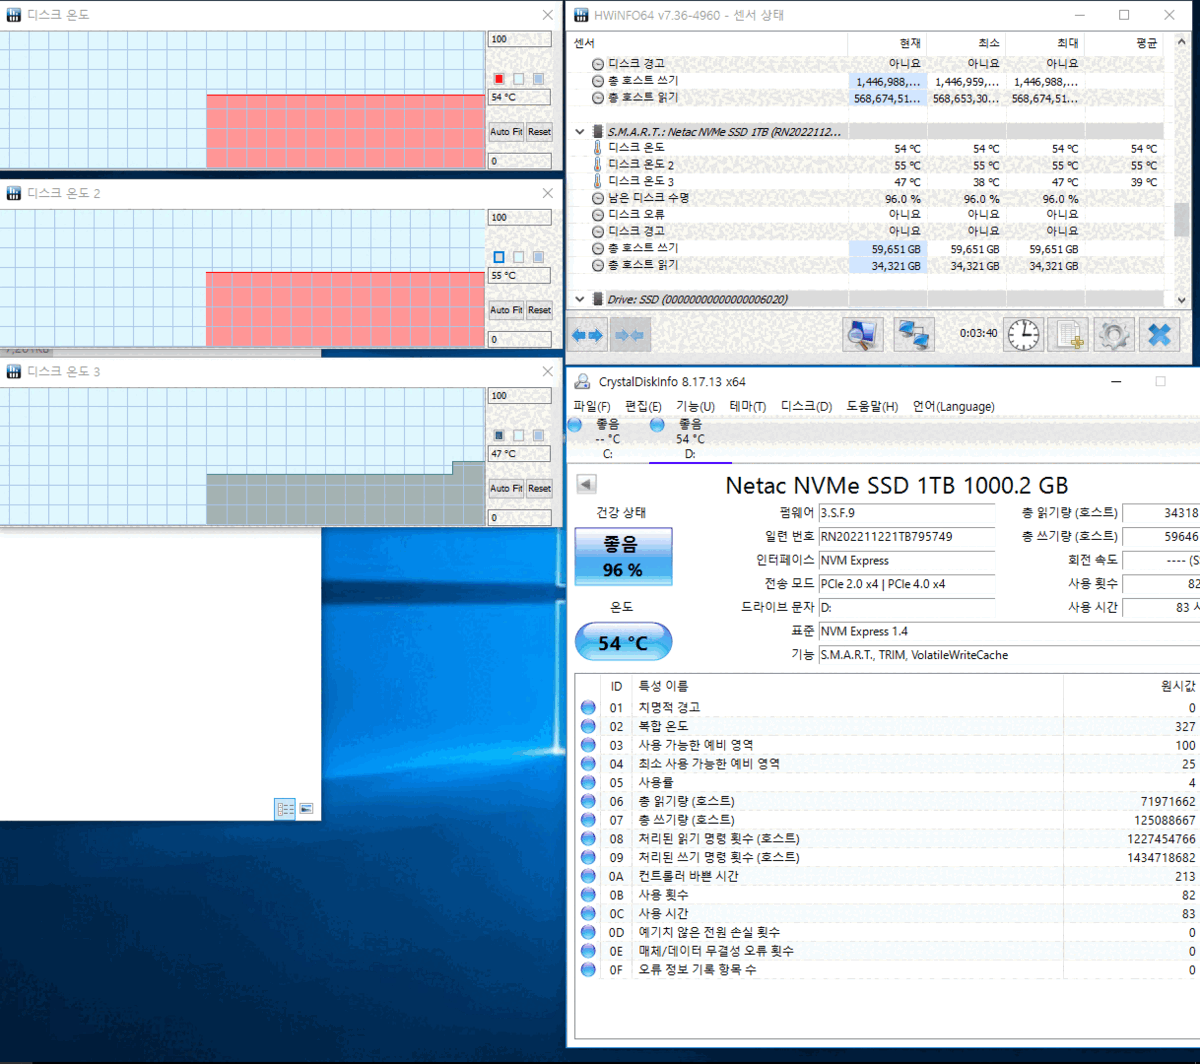
Task: Click the 현재 column header in HWiNFO
Action: [887, 43]
